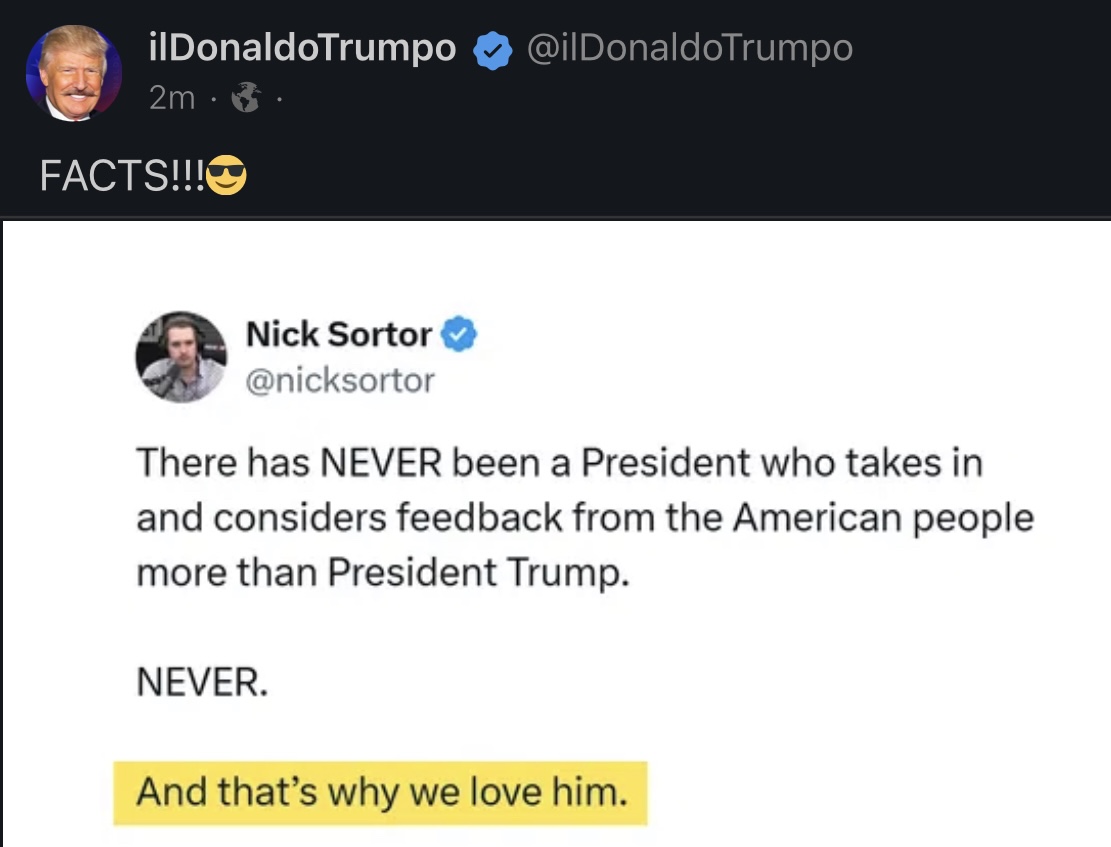Click the standalone "NEVER." line
The width and height of the screenshot is (1111, 847).
pyautogui.click(x=201, y=682)
